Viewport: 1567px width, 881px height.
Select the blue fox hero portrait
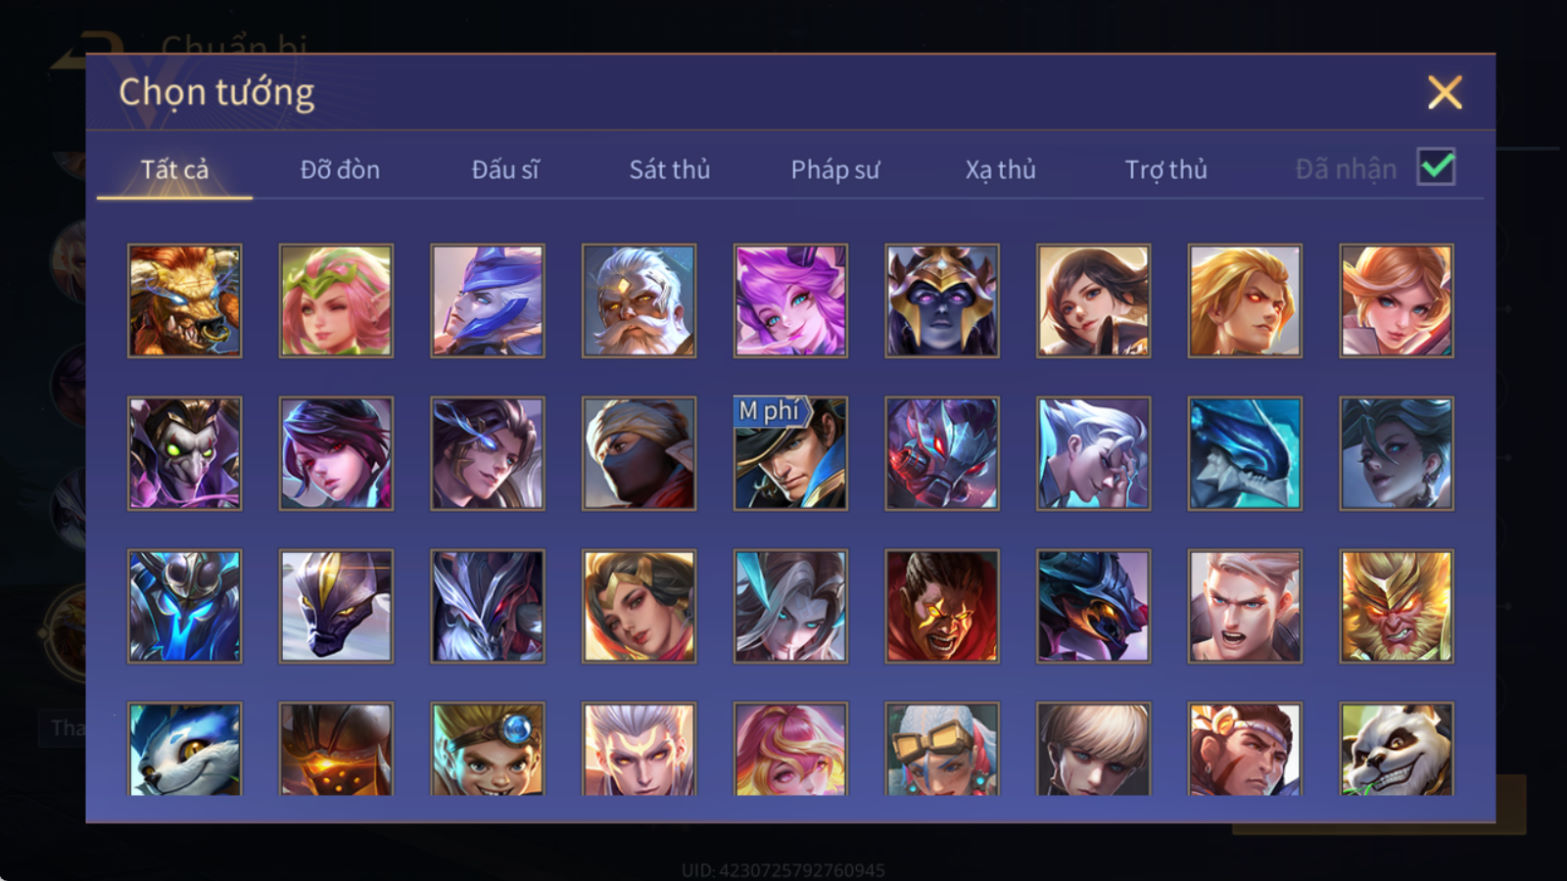coord(184,749)
